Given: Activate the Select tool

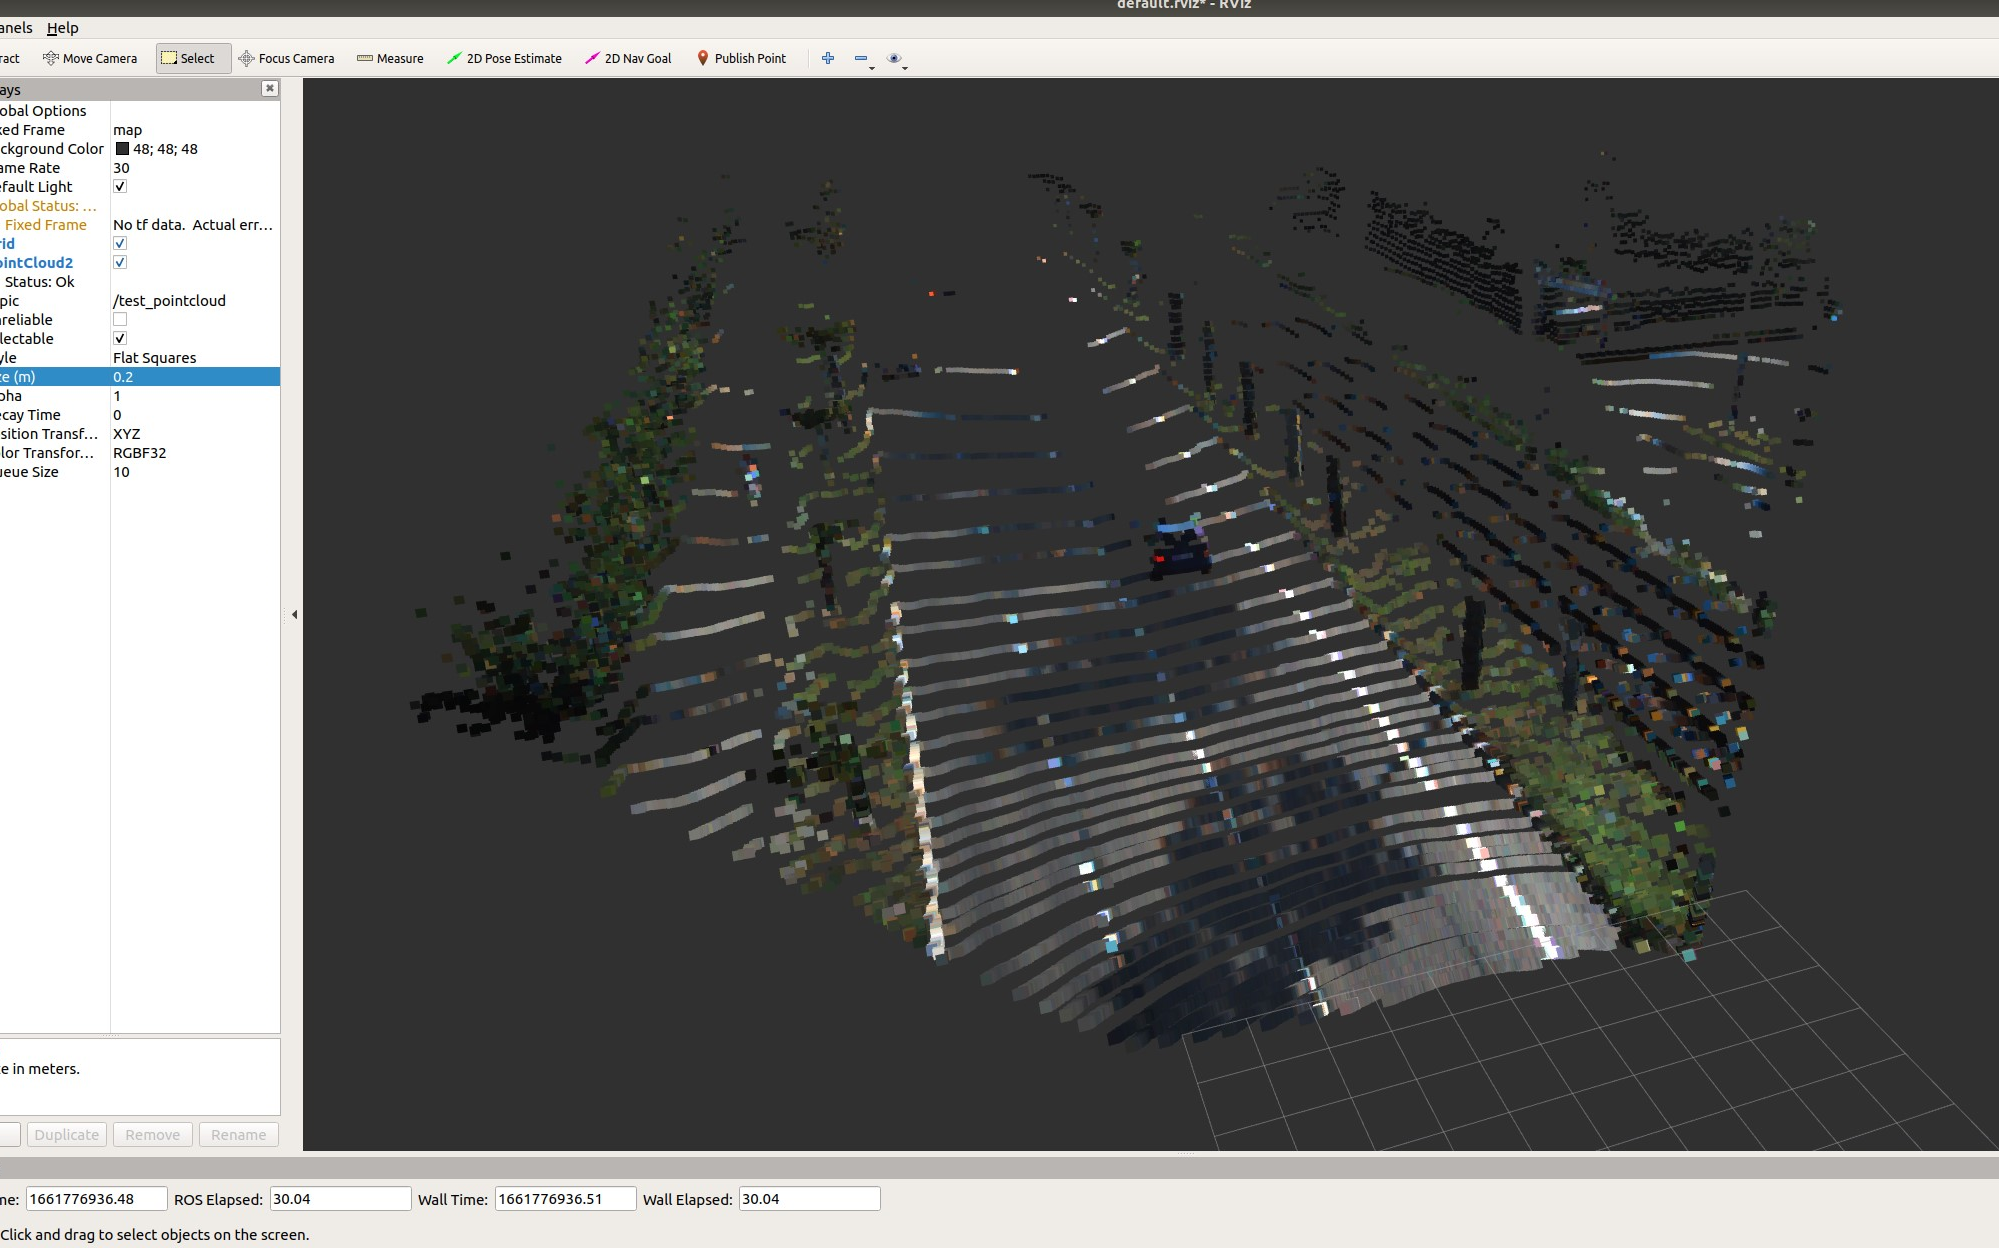Looking at the screenshot, I should pyautogui.click(x=192, y=57).
